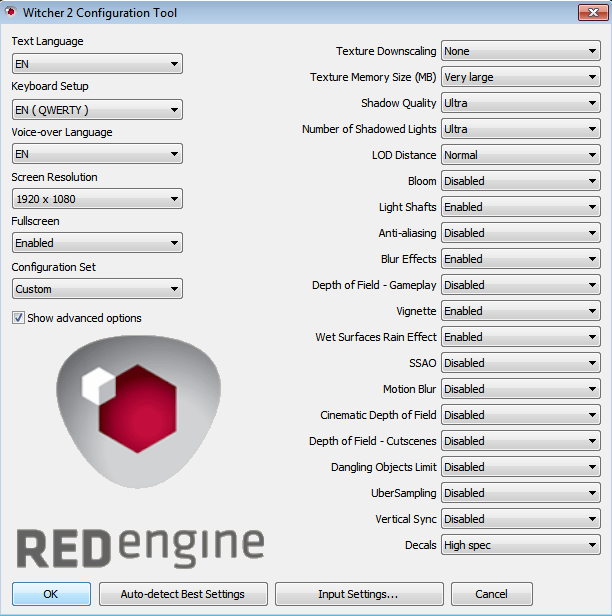Screen dimensions: 612x616
Task: Open the Number of Shadowed Lights dropdown
Action: click(521, 129)
